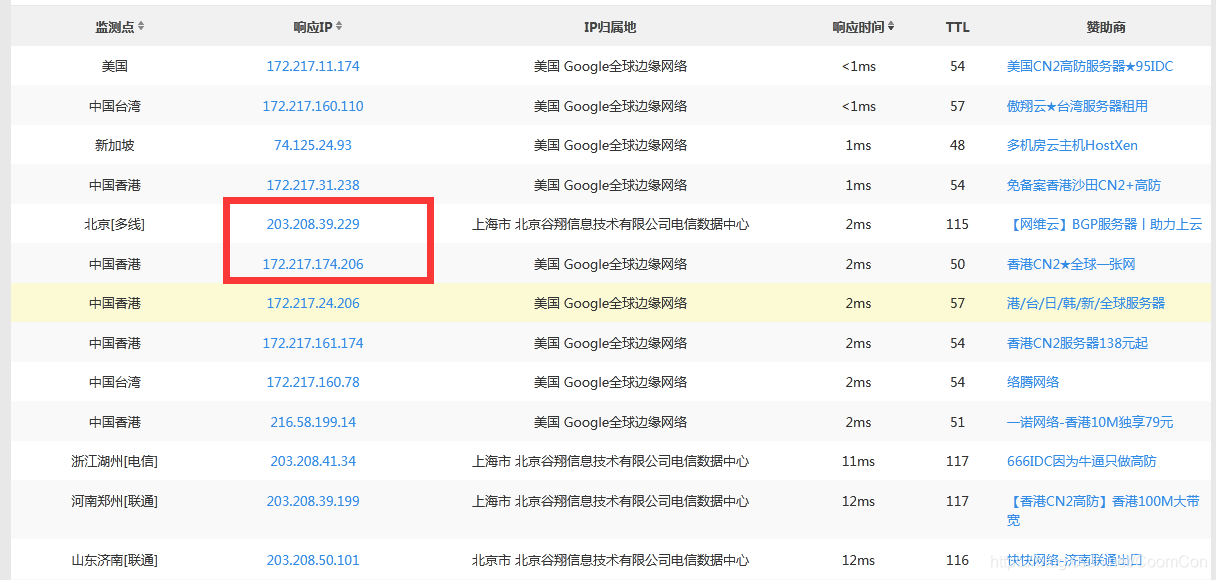
Task: Select 中国香港 in highlighted 172.217.24.206 row
Action: point(115,303)
